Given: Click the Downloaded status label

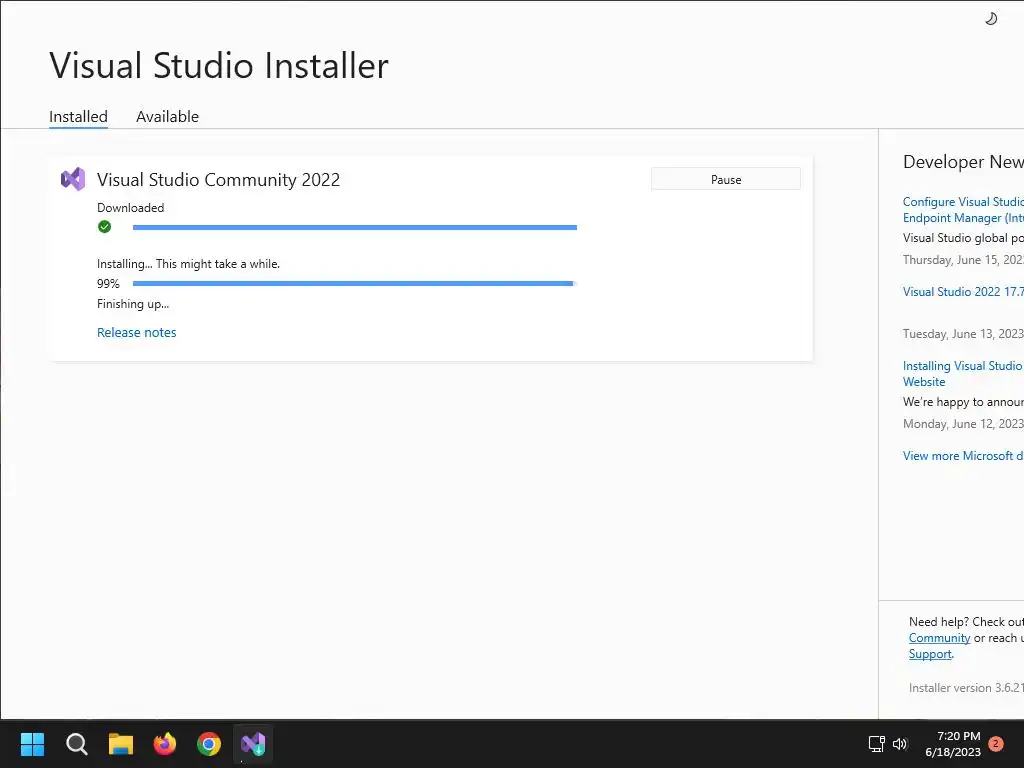Looking at the screenshot, I should click(131, 208).
